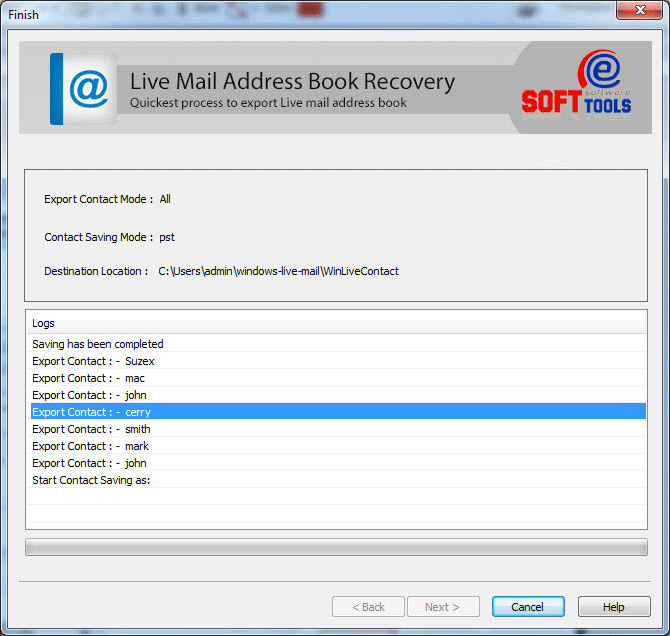Image resolution: width=670 pixels, height=636 pixels.
Task: Select the 'Saving has been completed' log entry
Action: click(x=98, y=344)
